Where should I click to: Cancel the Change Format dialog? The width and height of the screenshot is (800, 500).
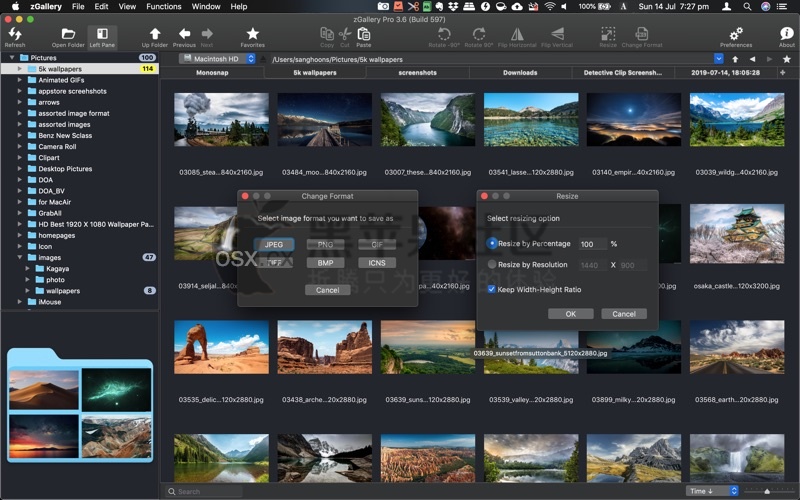pyautogui.click(x=328, y=290)
